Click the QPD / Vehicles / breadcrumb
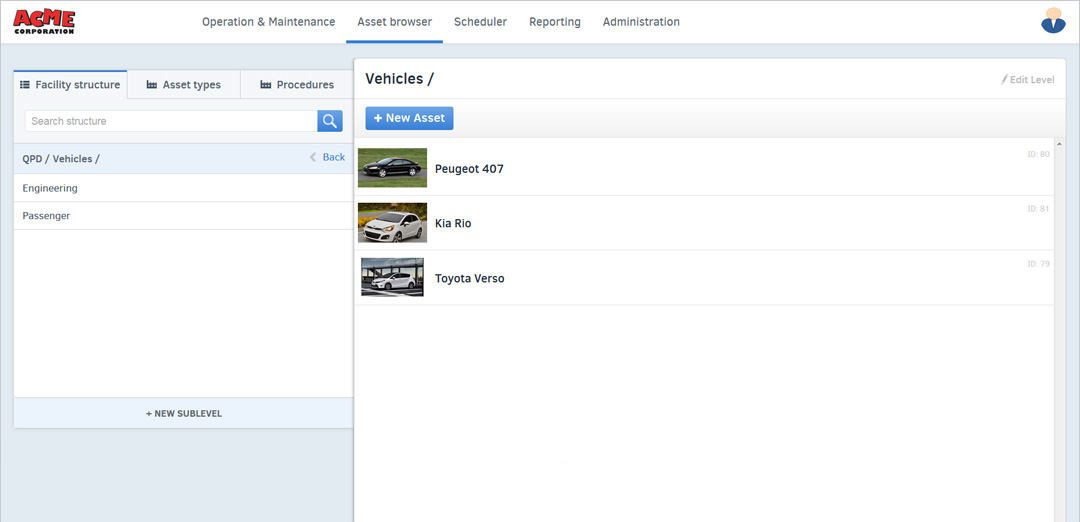This screenshot has width=1080, height=522. [x=61, y=158]
